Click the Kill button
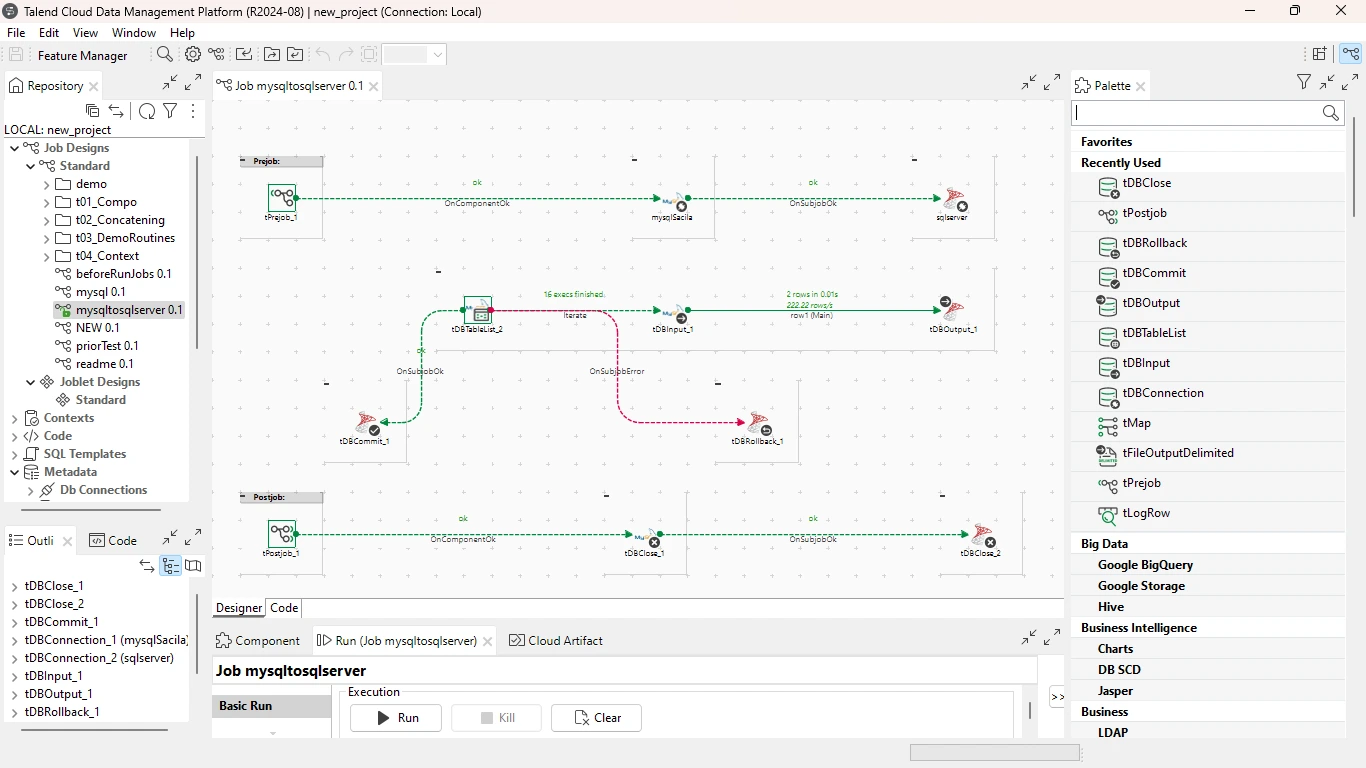The height and width of the screenshot is (768, 1366). tap(496, 718)
